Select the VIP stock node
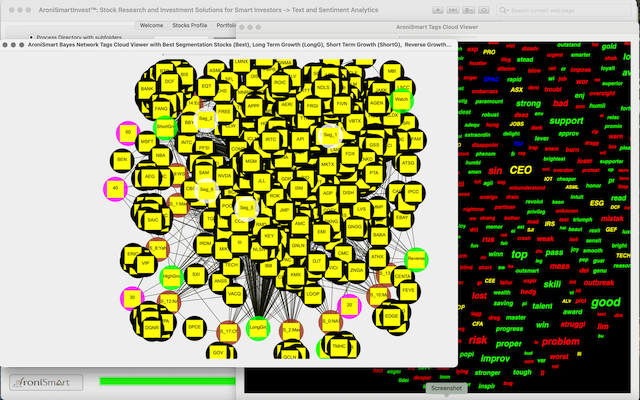640x400 pixels. (145, 264)
